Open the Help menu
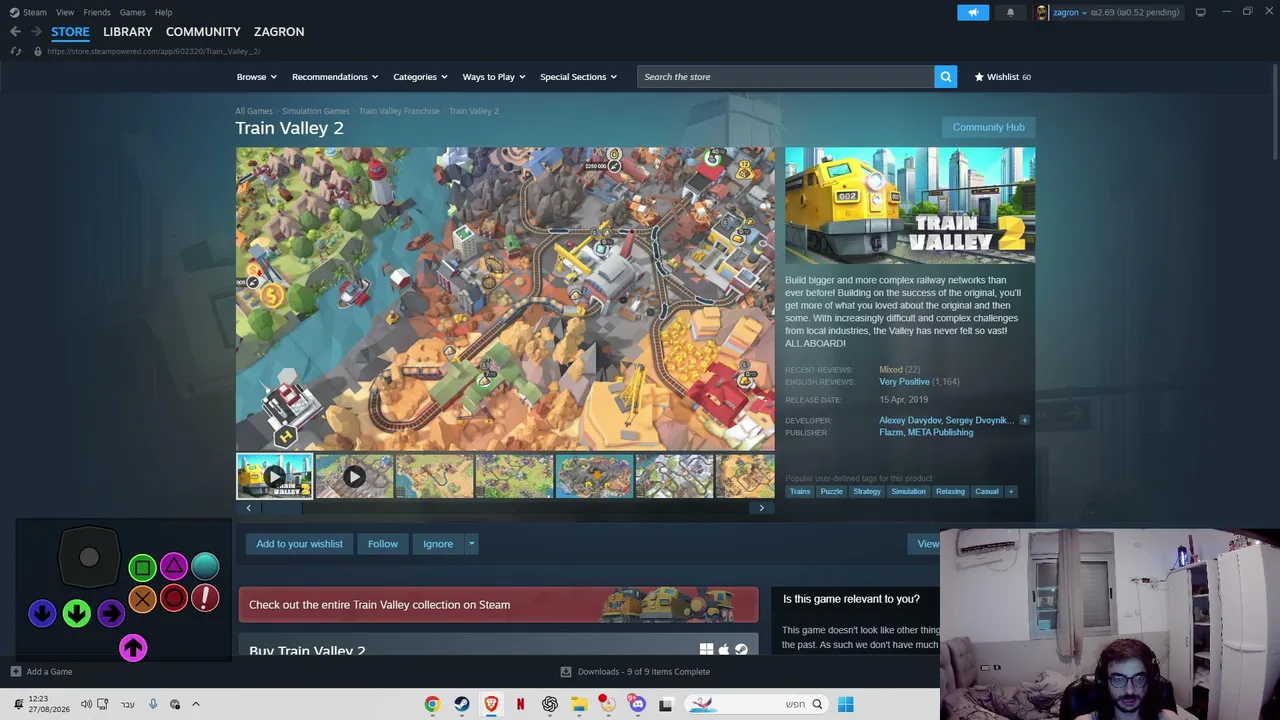Viewport: 1280px width, 720px height. [163, 12]
